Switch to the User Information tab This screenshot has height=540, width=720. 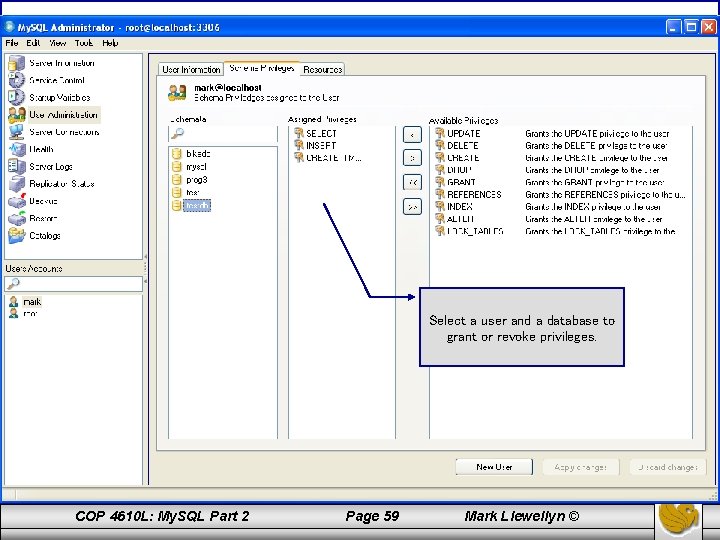[191, 69]
